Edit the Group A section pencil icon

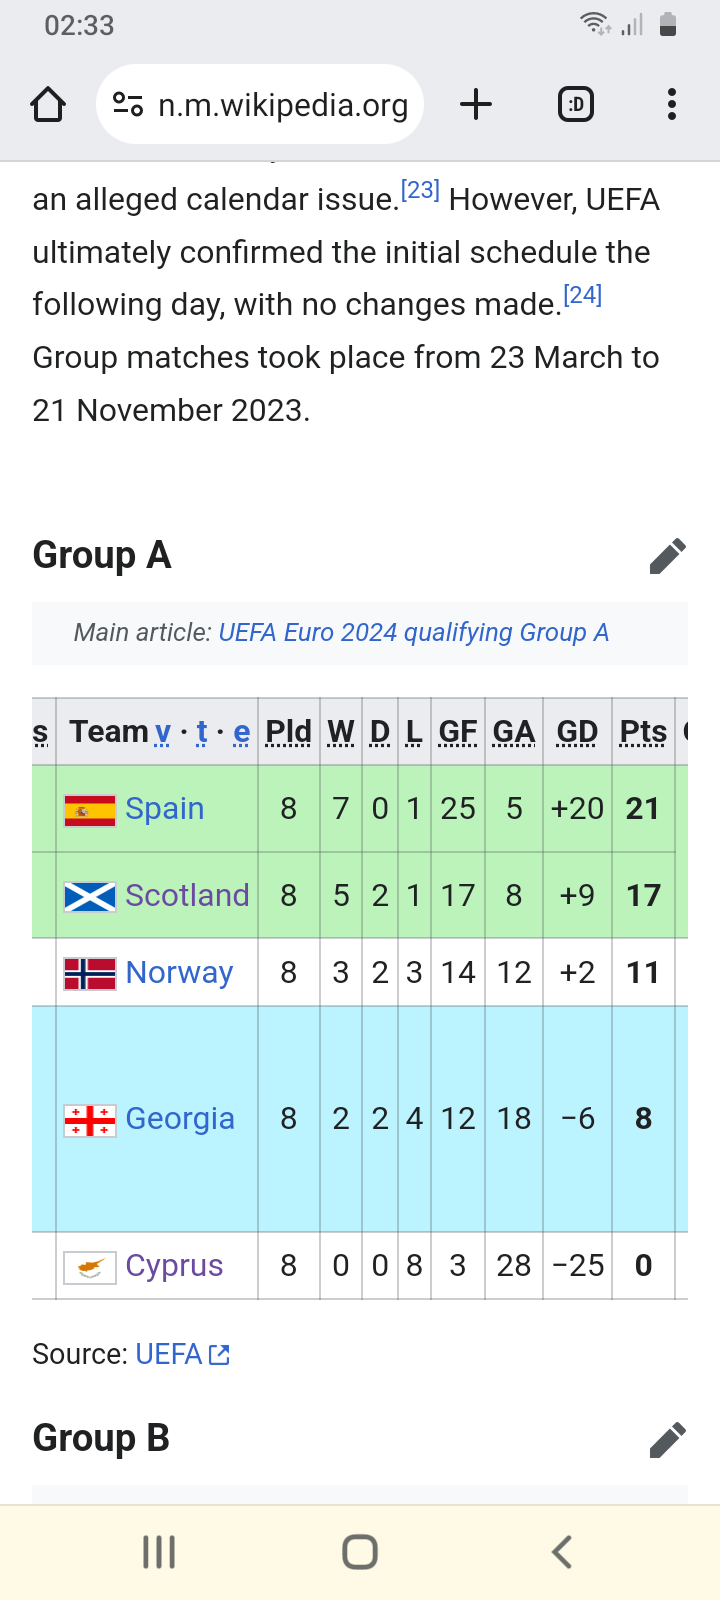667,556
